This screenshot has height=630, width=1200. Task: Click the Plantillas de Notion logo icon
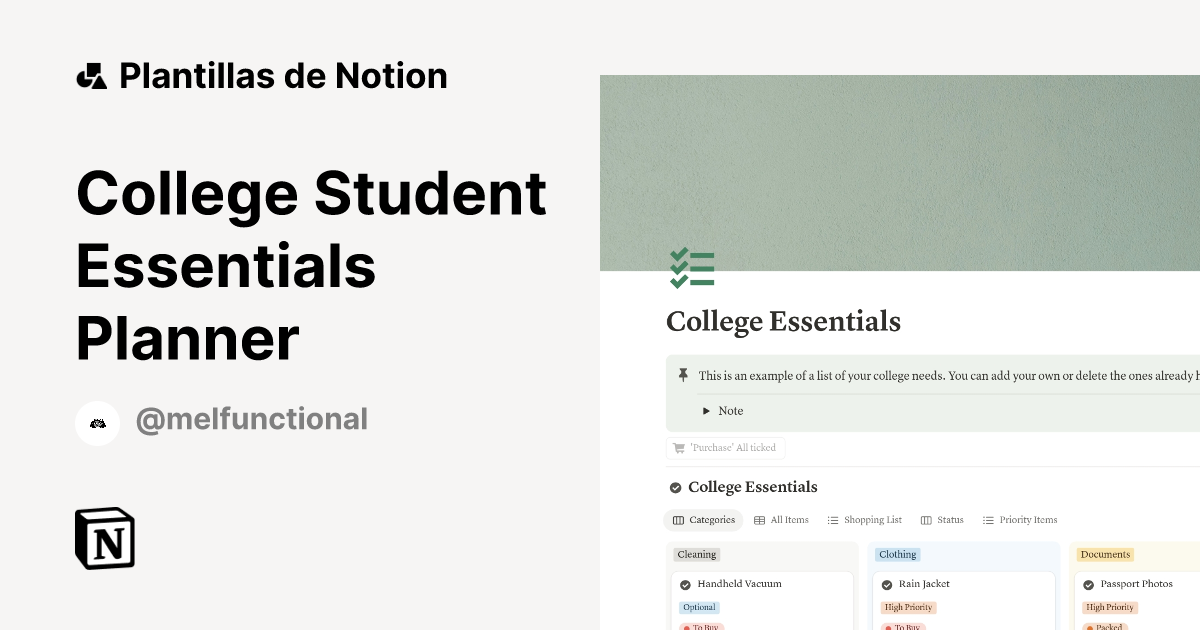tap(91, 74)
